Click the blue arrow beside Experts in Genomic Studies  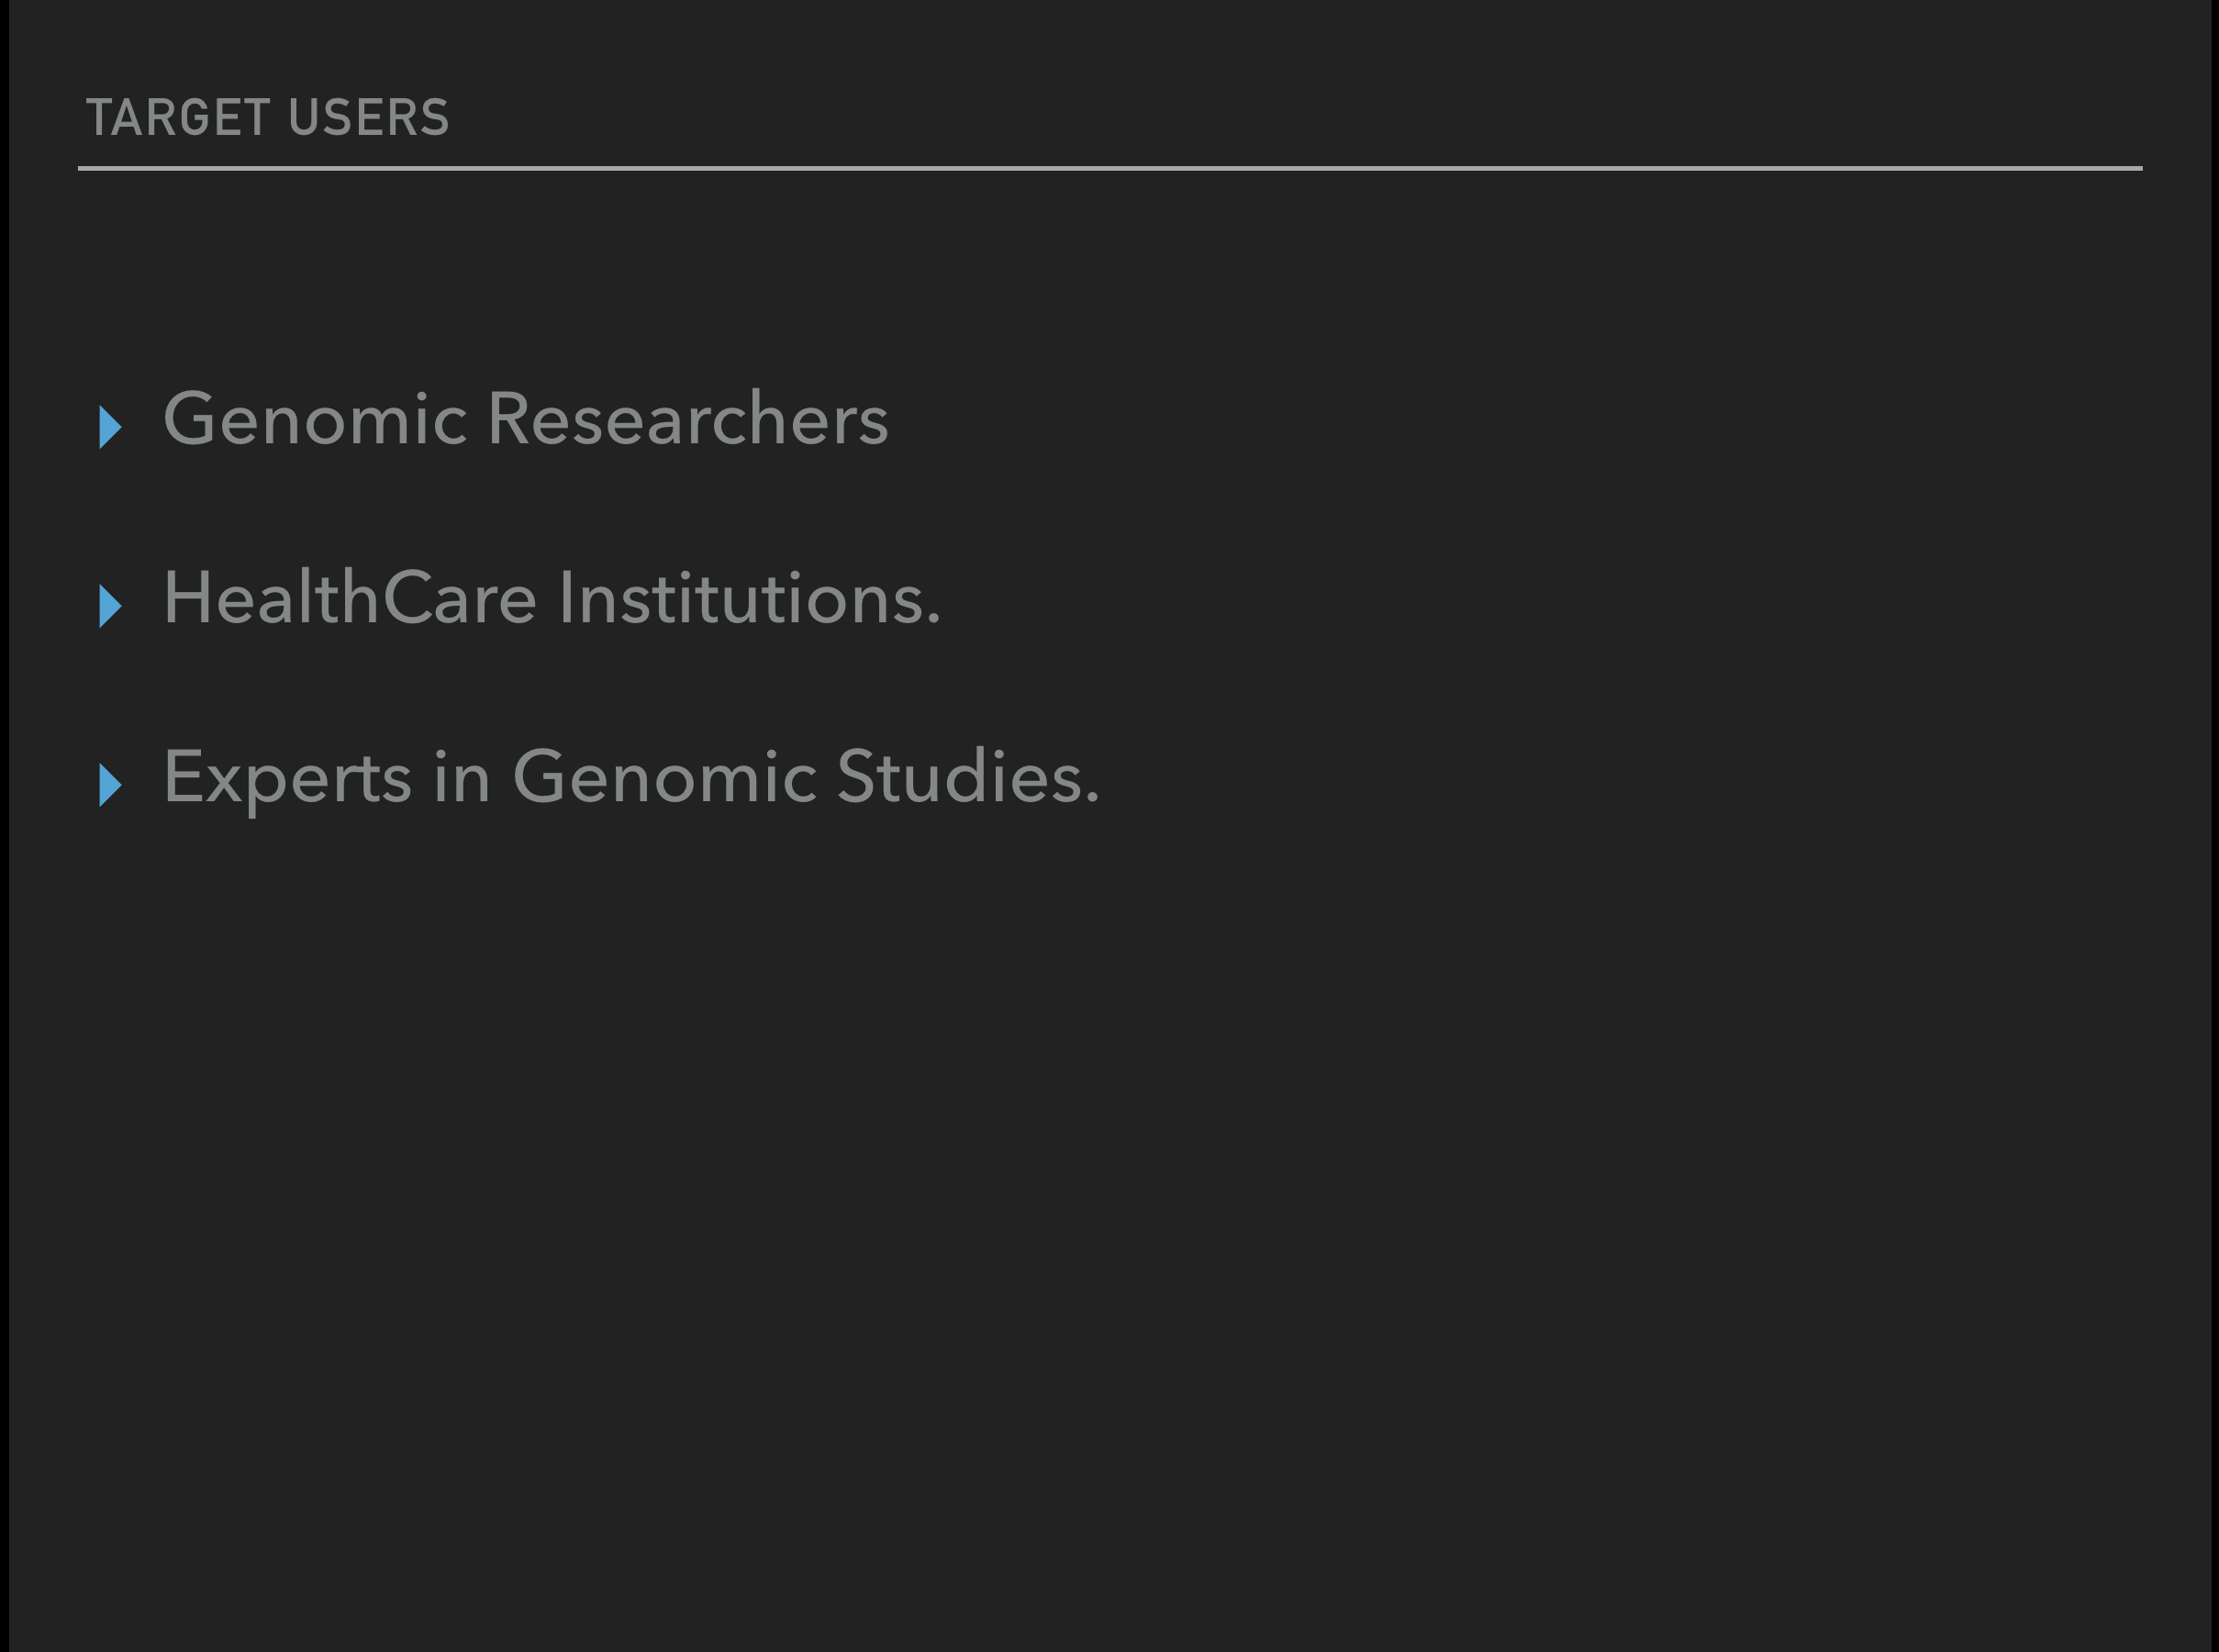[x=110, y=785]
